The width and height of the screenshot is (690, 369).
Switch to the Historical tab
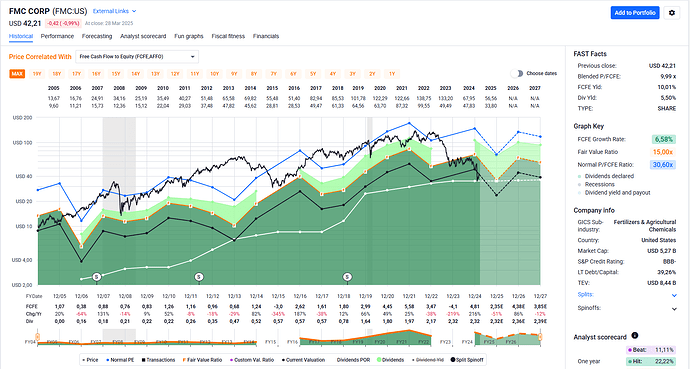(x=21, y=36)
